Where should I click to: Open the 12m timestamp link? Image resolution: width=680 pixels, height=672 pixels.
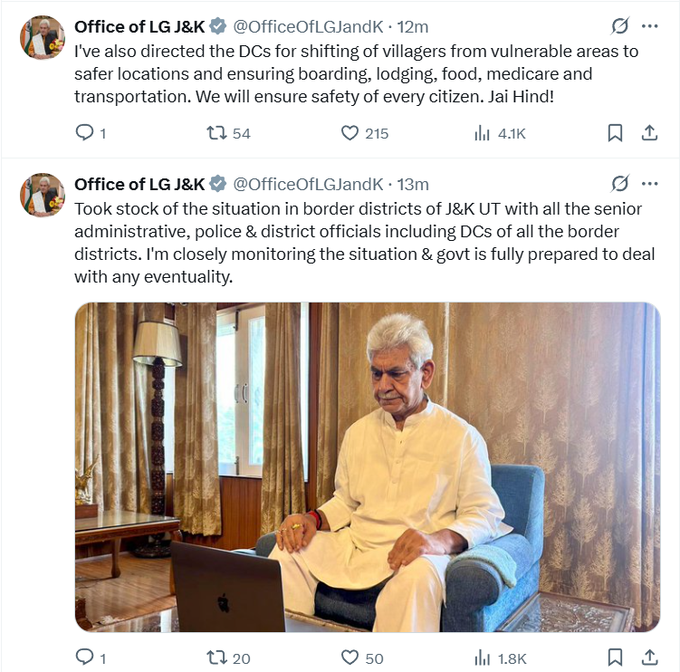pos(413,25)
